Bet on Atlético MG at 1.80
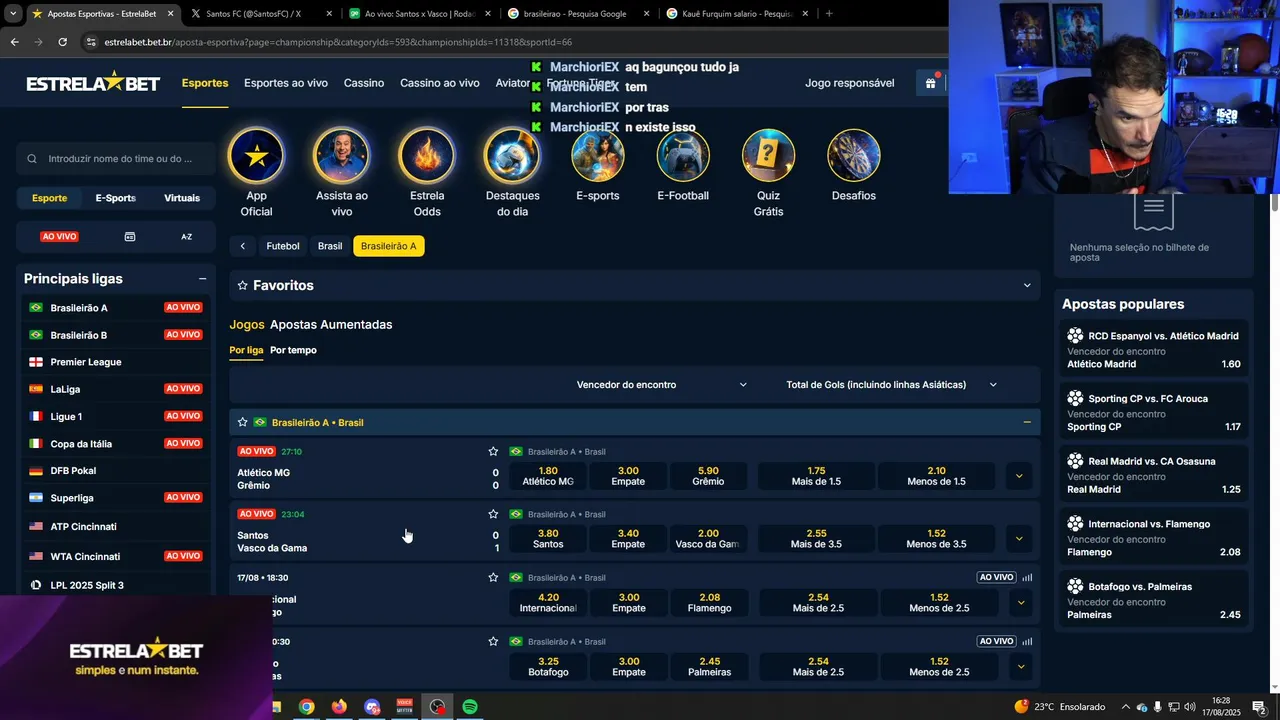 pyautogui.click(x=548, y=476)
